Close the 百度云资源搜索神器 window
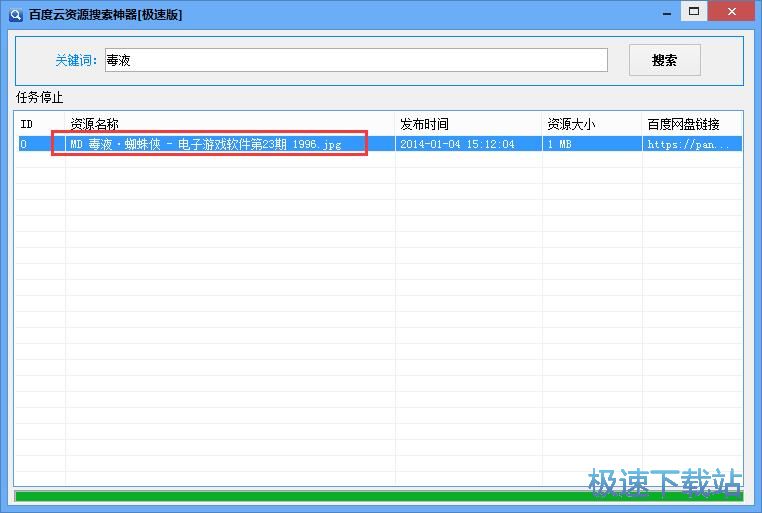 [x=732, y=12]
